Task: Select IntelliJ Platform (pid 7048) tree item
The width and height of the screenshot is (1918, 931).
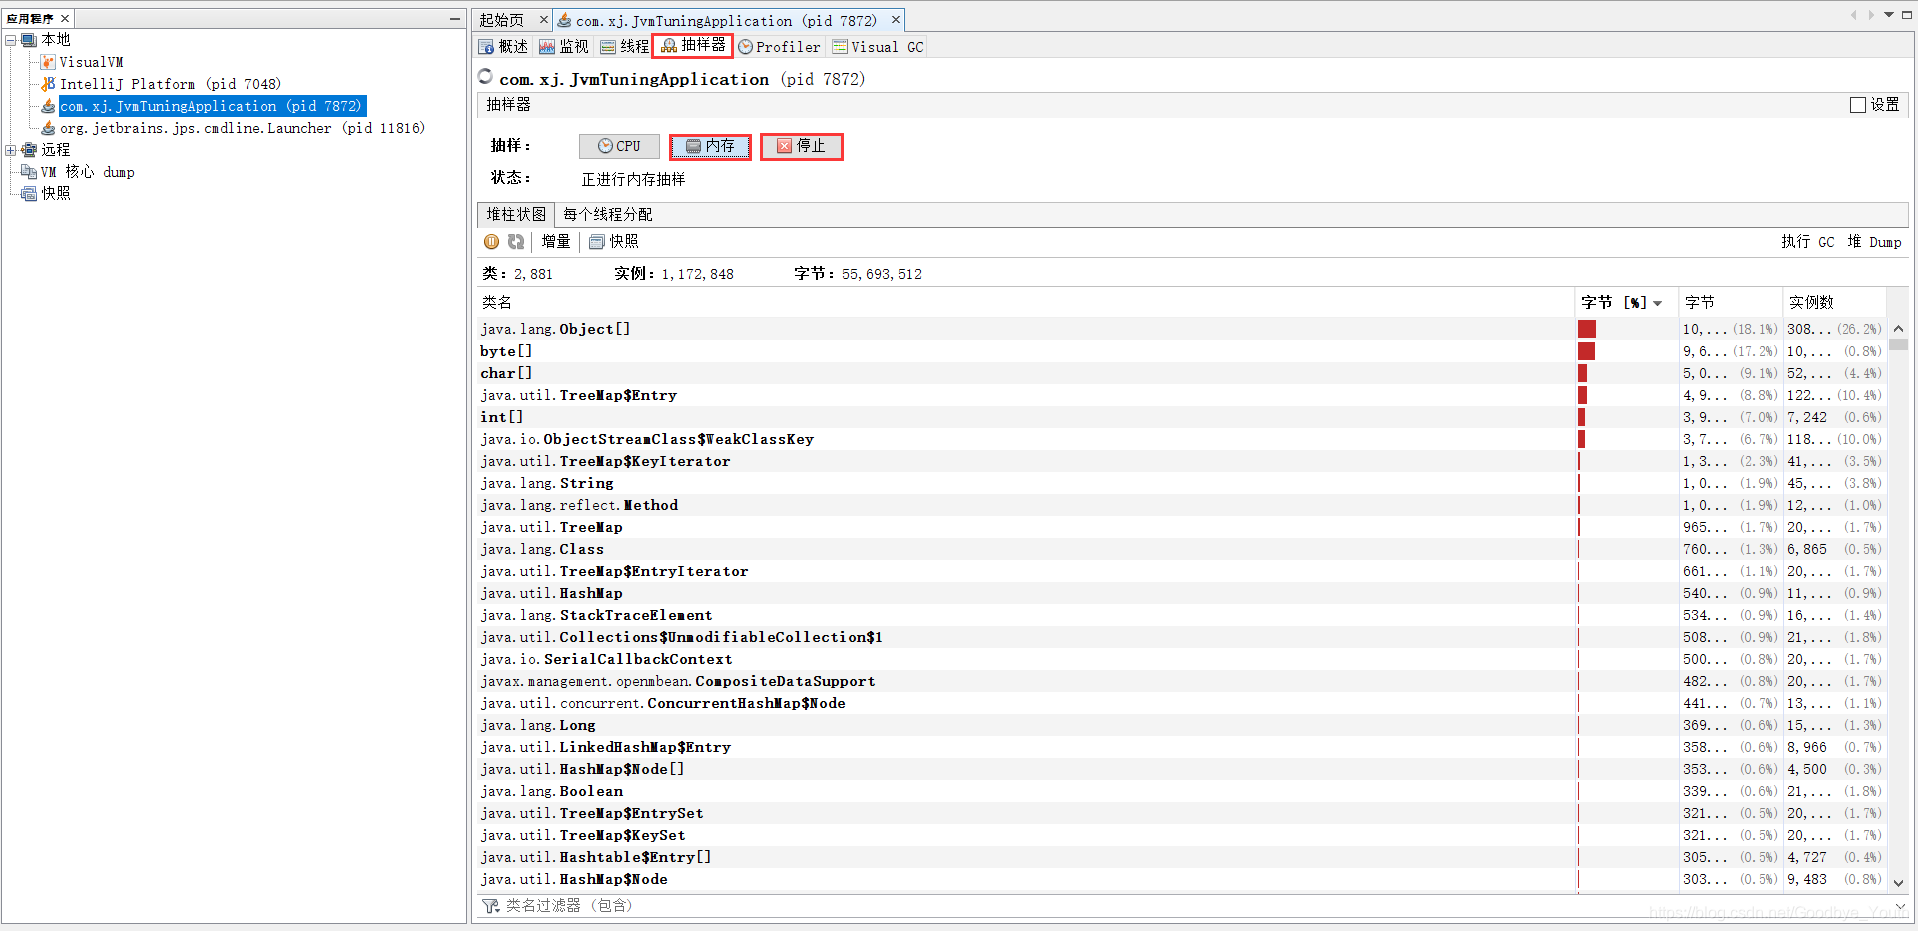Action: [170, 84]
